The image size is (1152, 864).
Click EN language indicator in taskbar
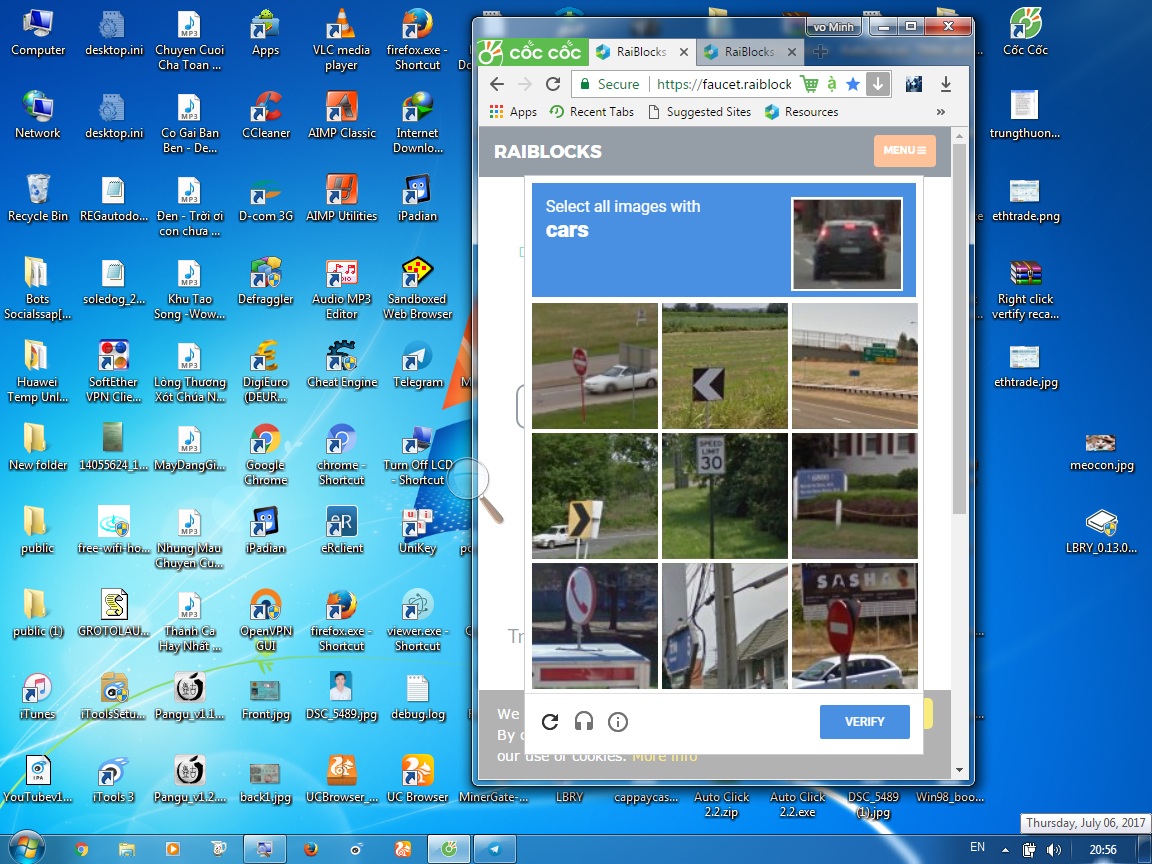(977, 847)
